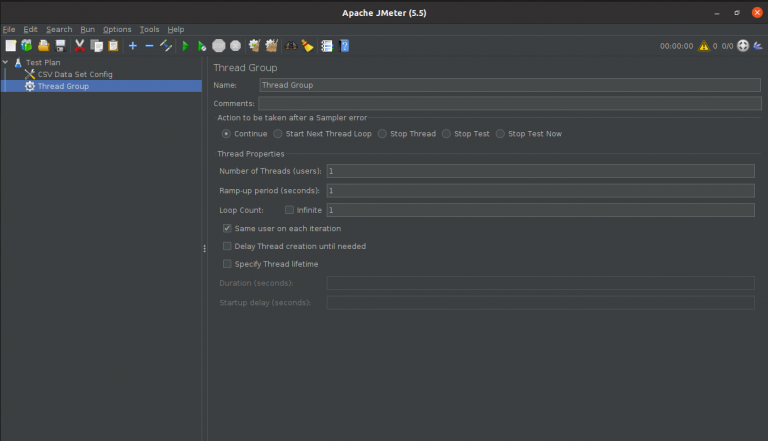Image resolution: width=768 pixels, height=441 pixels.
Task: Expand all nodes with plus icon
Action: click(x=133, y=46)
